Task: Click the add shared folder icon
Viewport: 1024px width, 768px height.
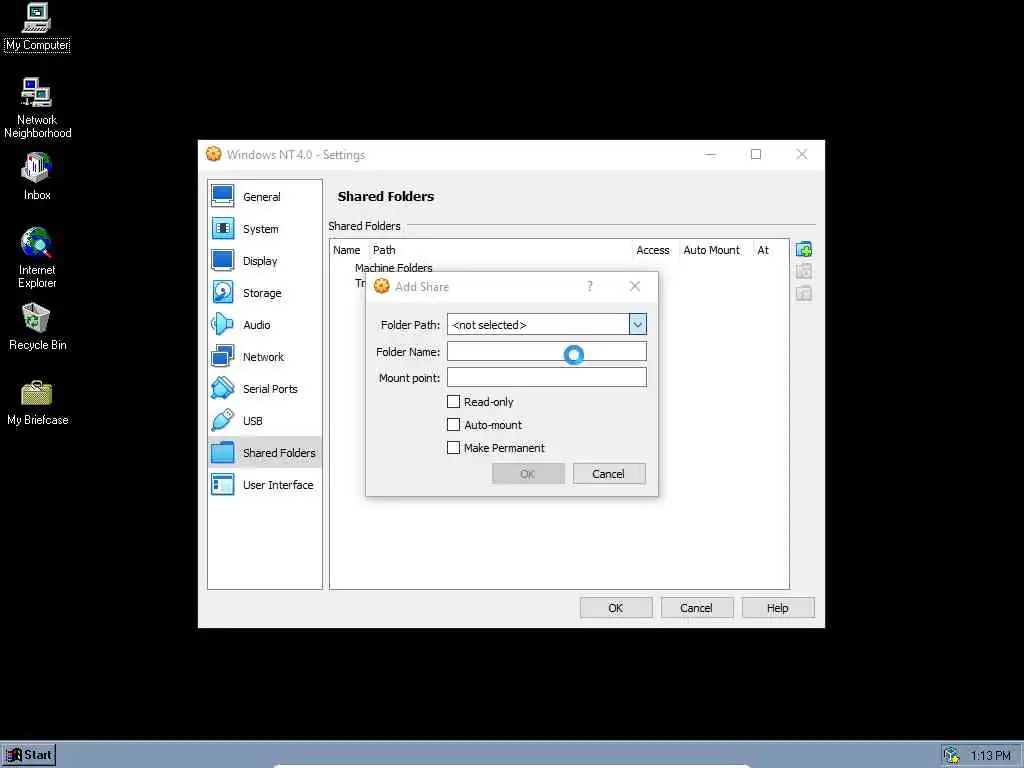Action: (804, 249)
